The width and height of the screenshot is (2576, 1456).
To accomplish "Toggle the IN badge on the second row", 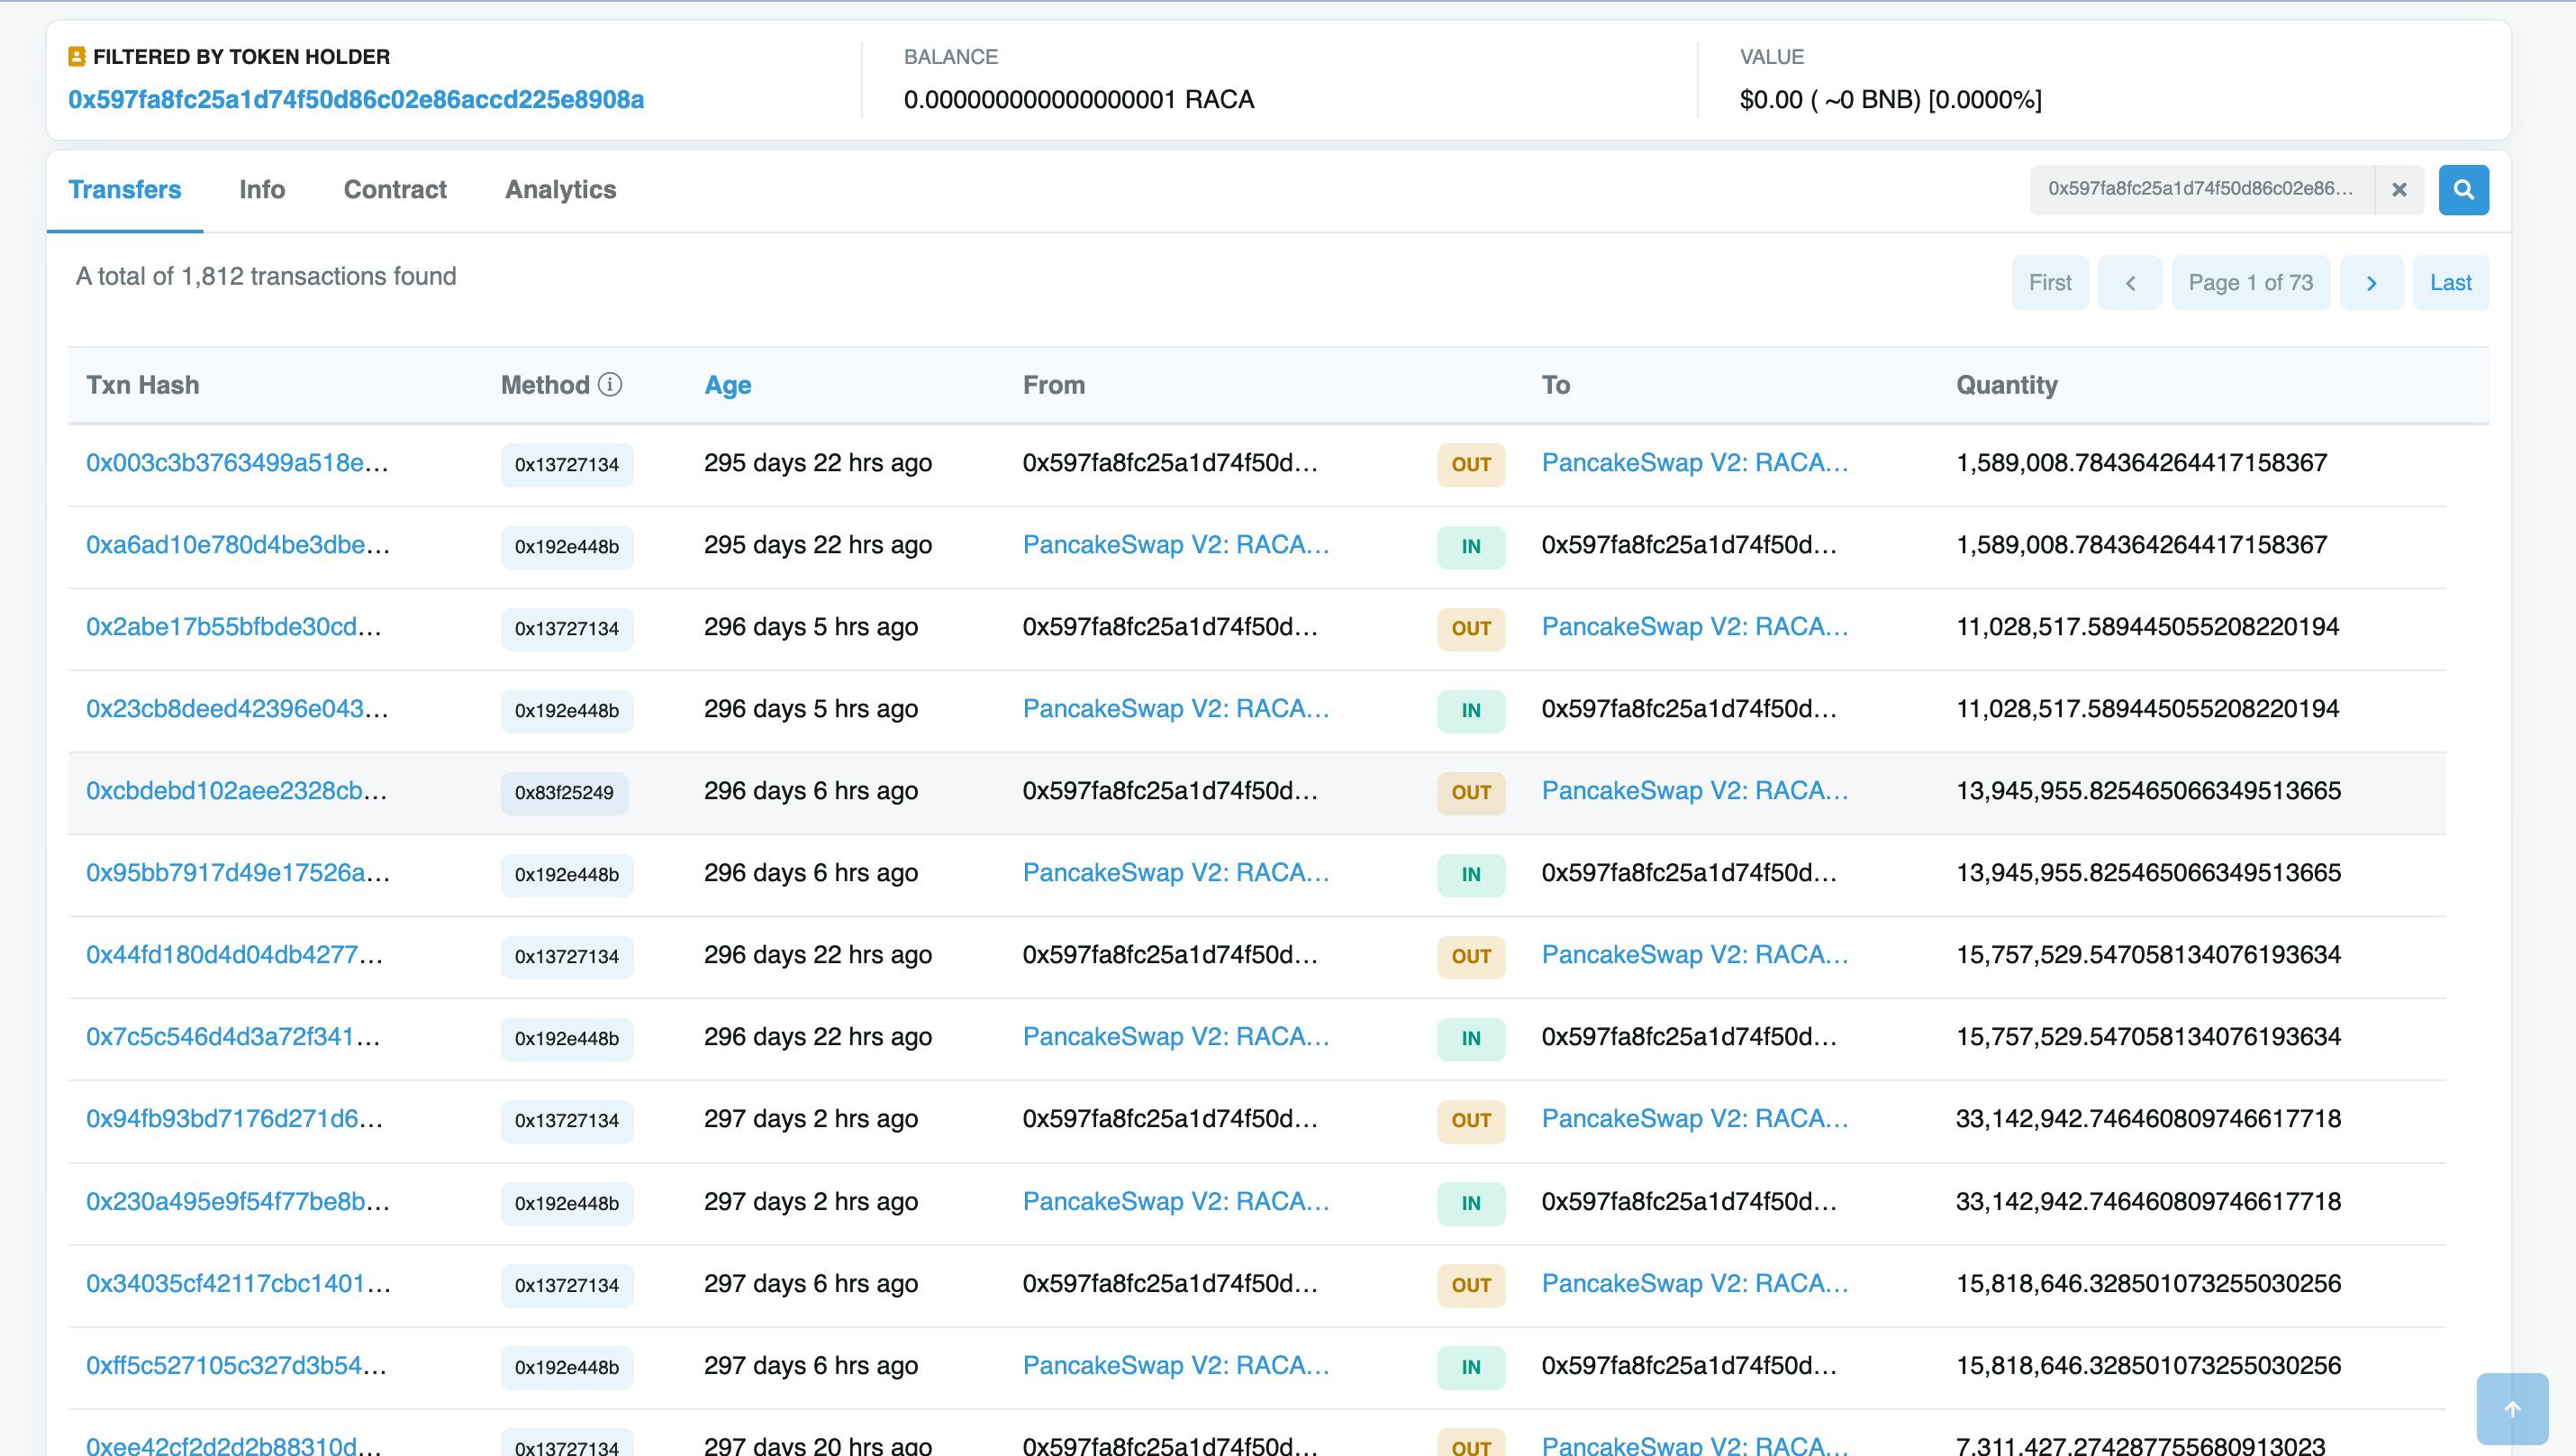I will (1470, 546).
